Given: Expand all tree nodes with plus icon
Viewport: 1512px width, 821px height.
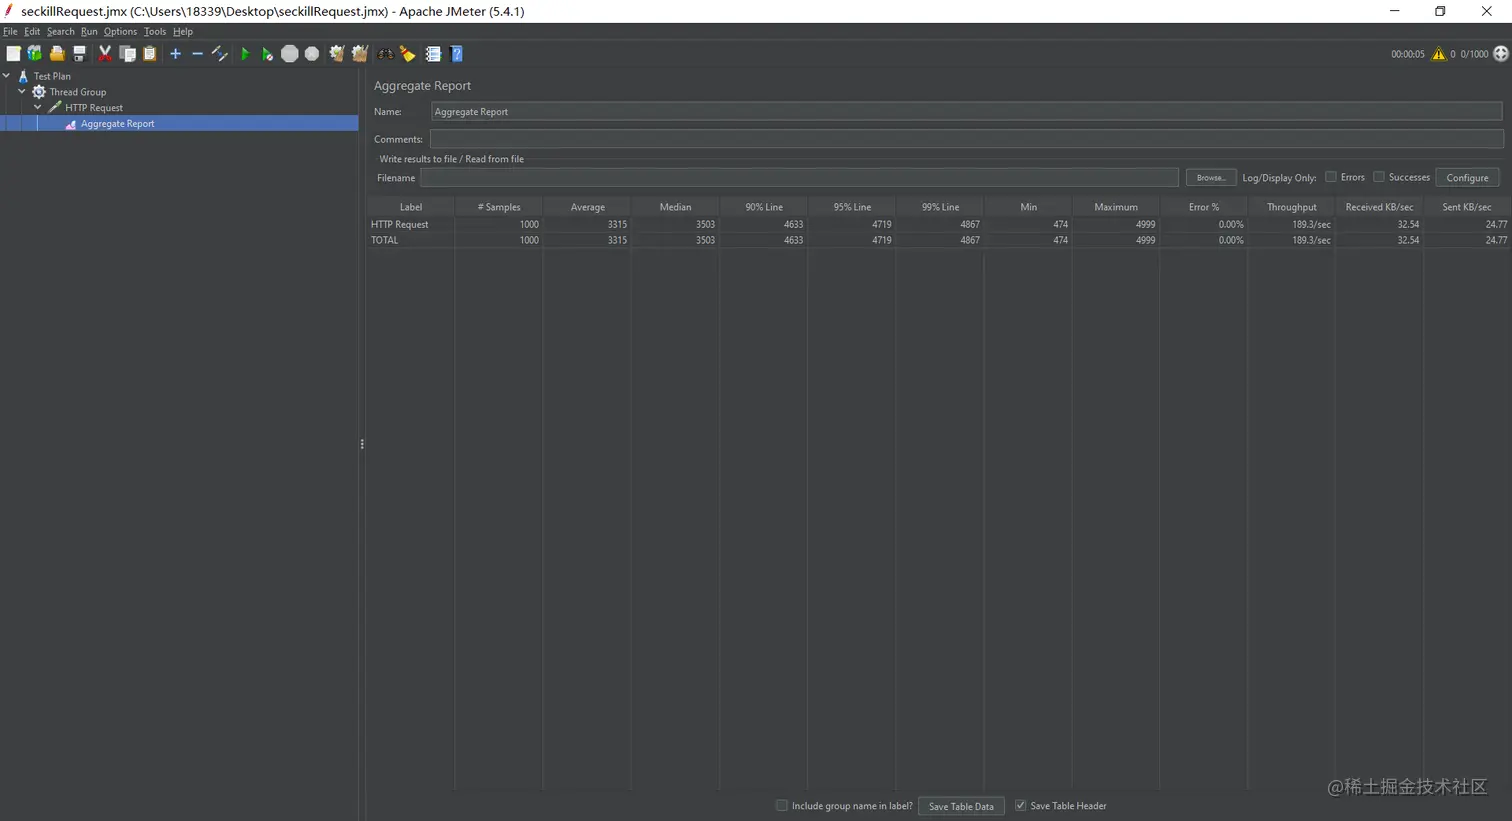Looking at the screenshot, I should pyautogui.click(x=175, y=54).
